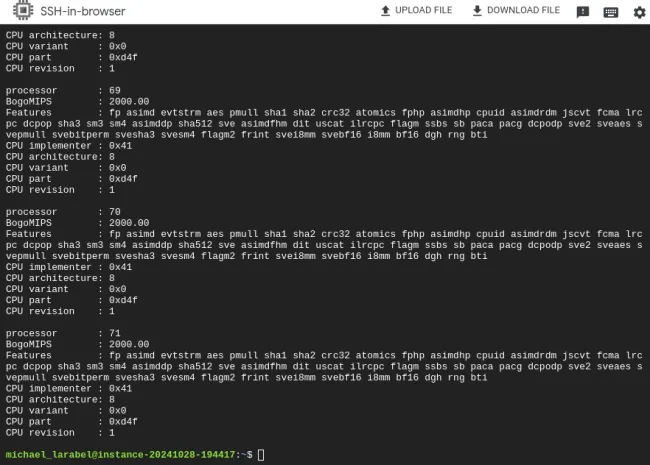This screenshot has width=650, height=465.
Task: Click the download arrow icon
Action: click(x=477, y=11)
